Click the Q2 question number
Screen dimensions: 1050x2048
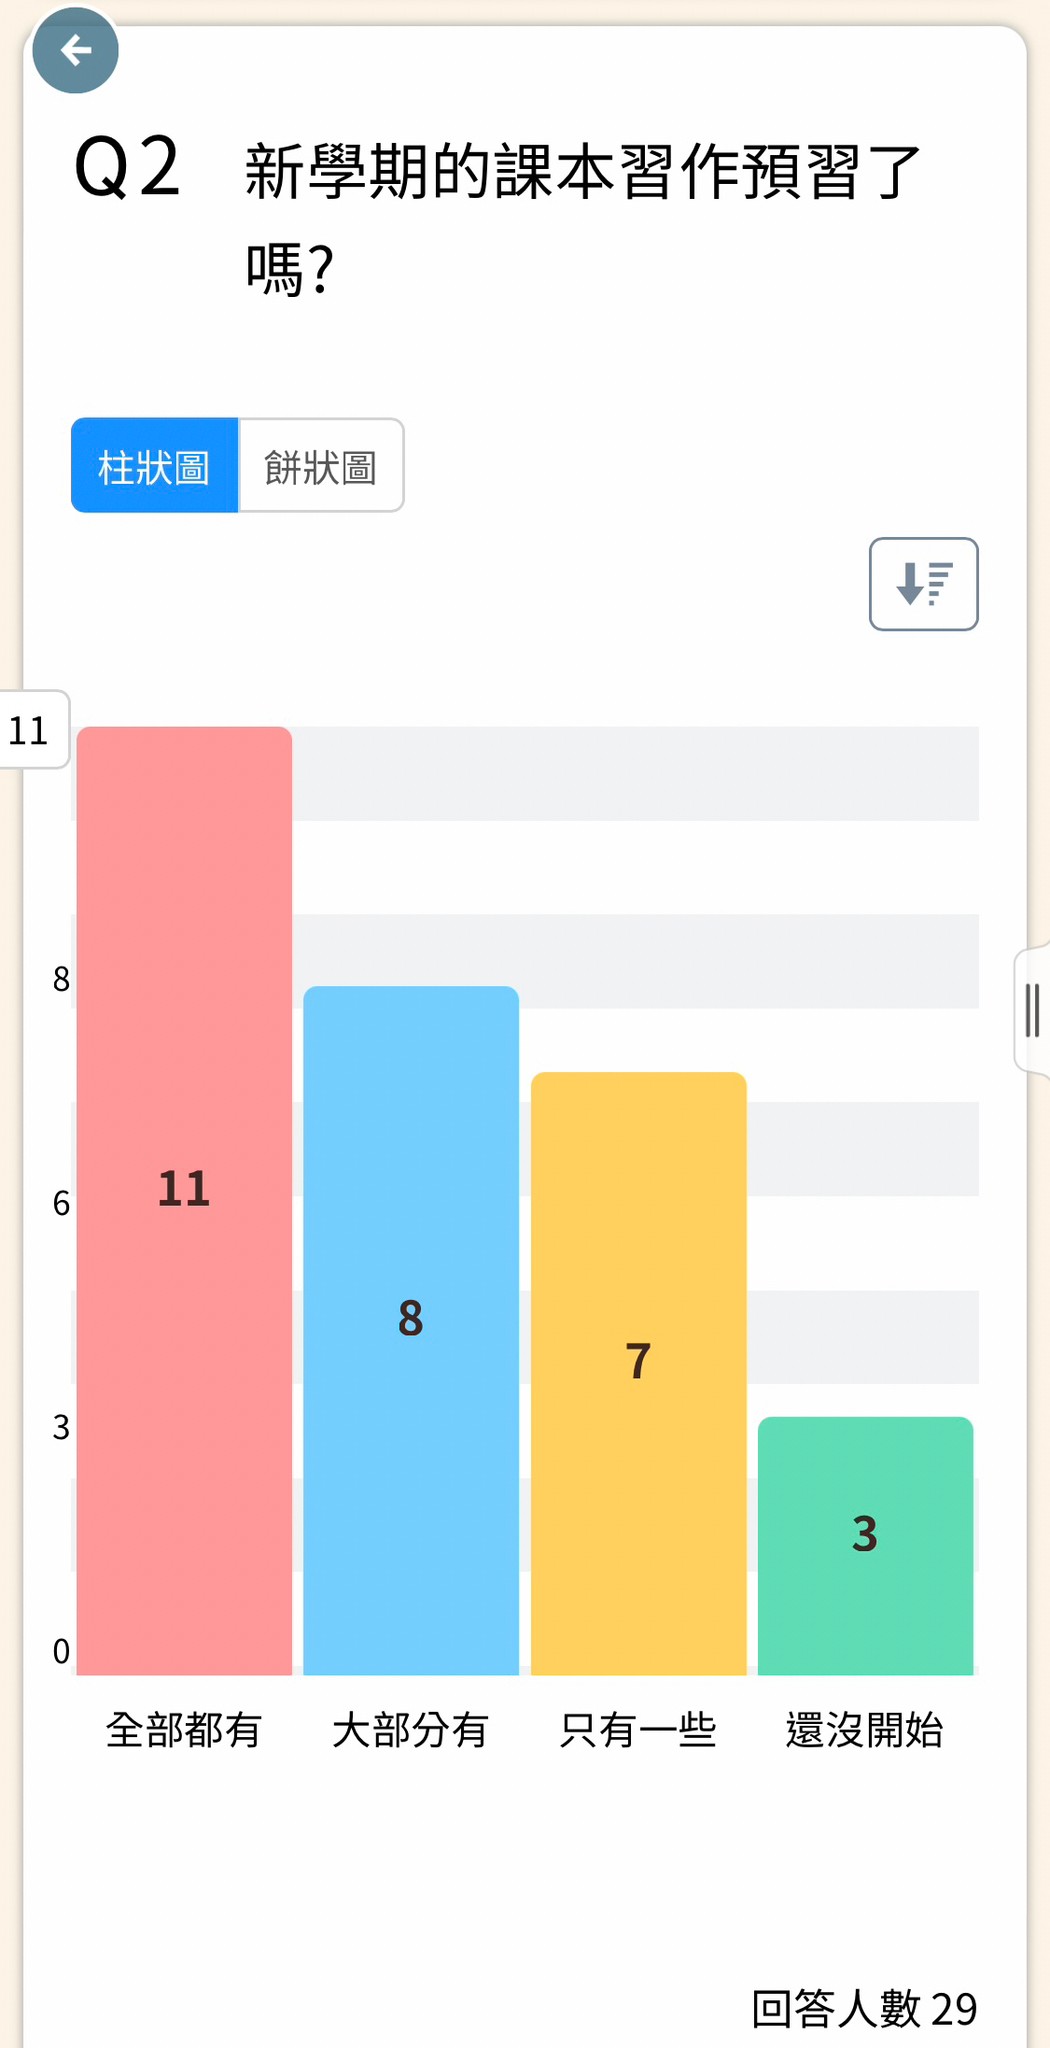click(127, 167)
